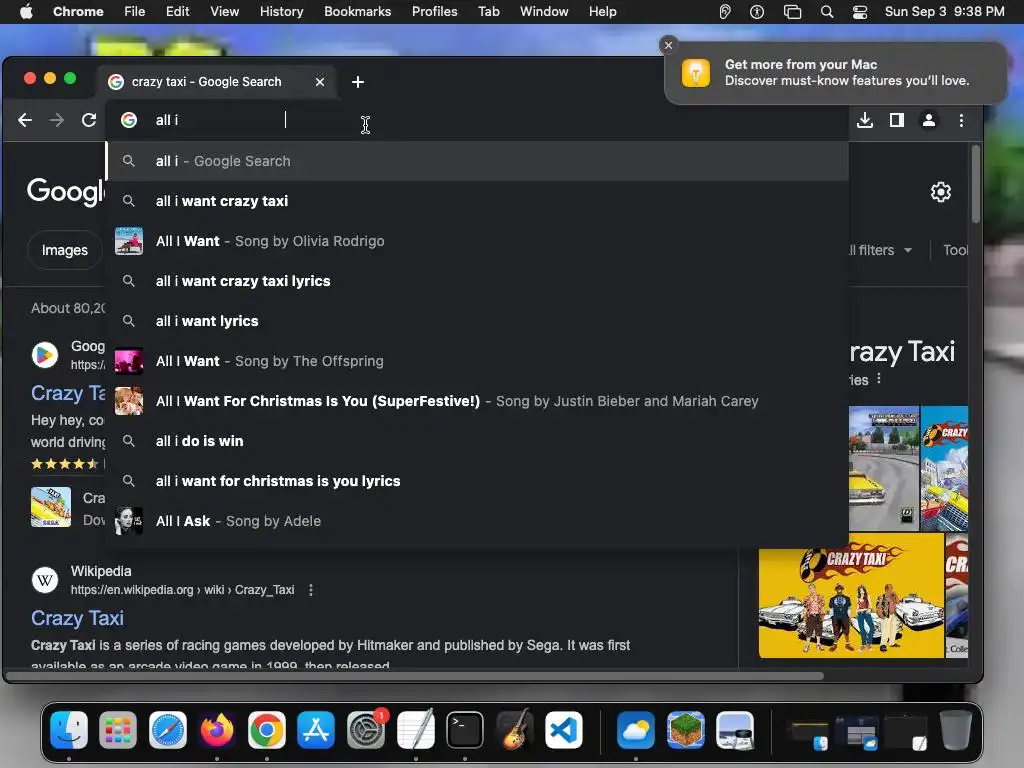1024x768 pixels.
Task: Click the Chrome icon in the Dock
Action: click(266, 729)
